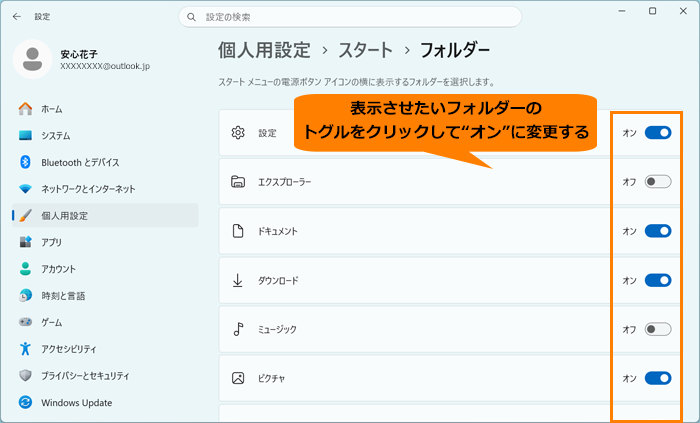Click the ミュージック row label
The image size is (700, 423).
pyautogui.click(x=277, y=330)
